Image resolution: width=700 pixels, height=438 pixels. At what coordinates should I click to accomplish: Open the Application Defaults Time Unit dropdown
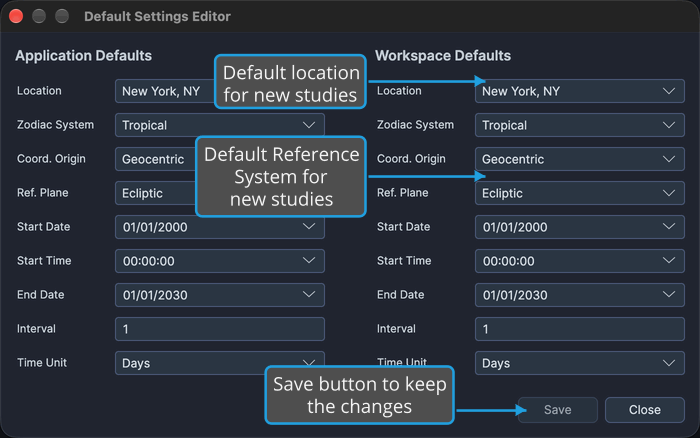[x=220, y=361]
